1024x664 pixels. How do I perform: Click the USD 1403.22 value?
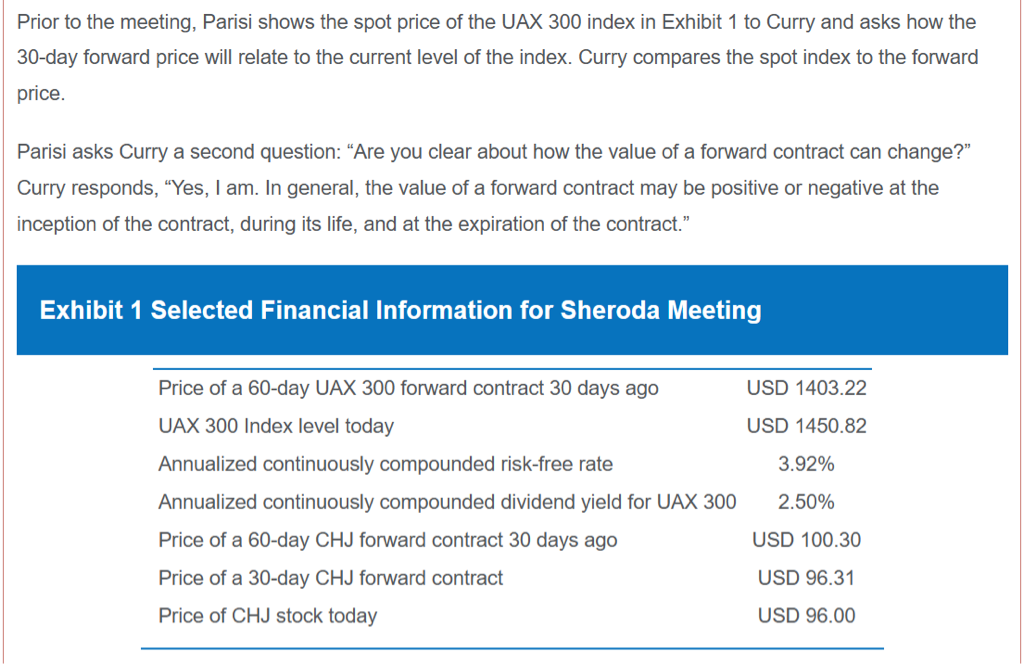click(806, 388)
